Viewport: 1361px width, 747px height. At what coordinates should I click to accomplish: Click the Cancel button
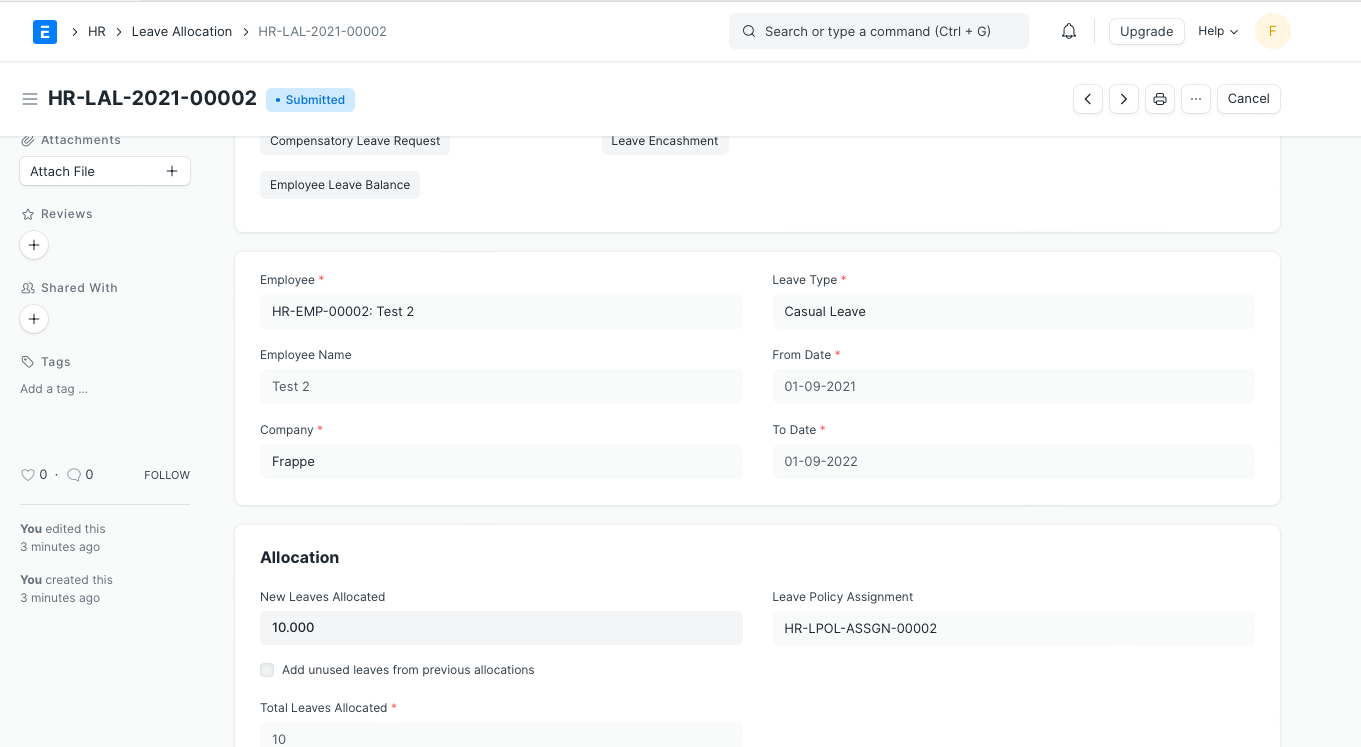coord(1248,99)
